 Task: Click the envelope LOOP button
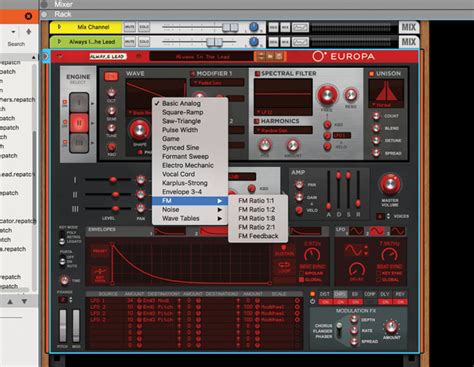[x=284, y=267]
